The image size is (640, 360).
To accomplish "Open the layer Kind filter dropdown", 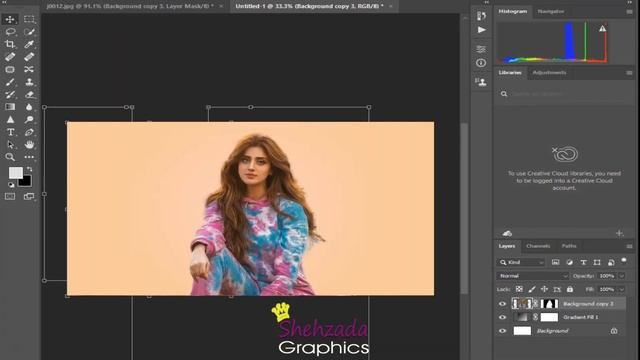I will coord(521,262).
